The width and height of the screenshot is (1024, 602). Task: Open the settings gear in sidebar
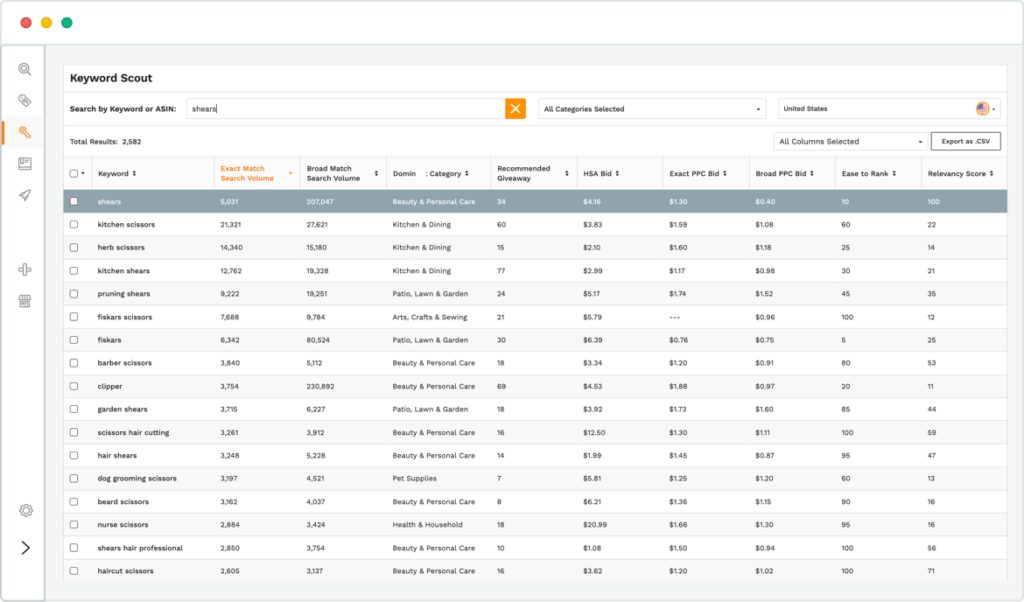[25, 511]
